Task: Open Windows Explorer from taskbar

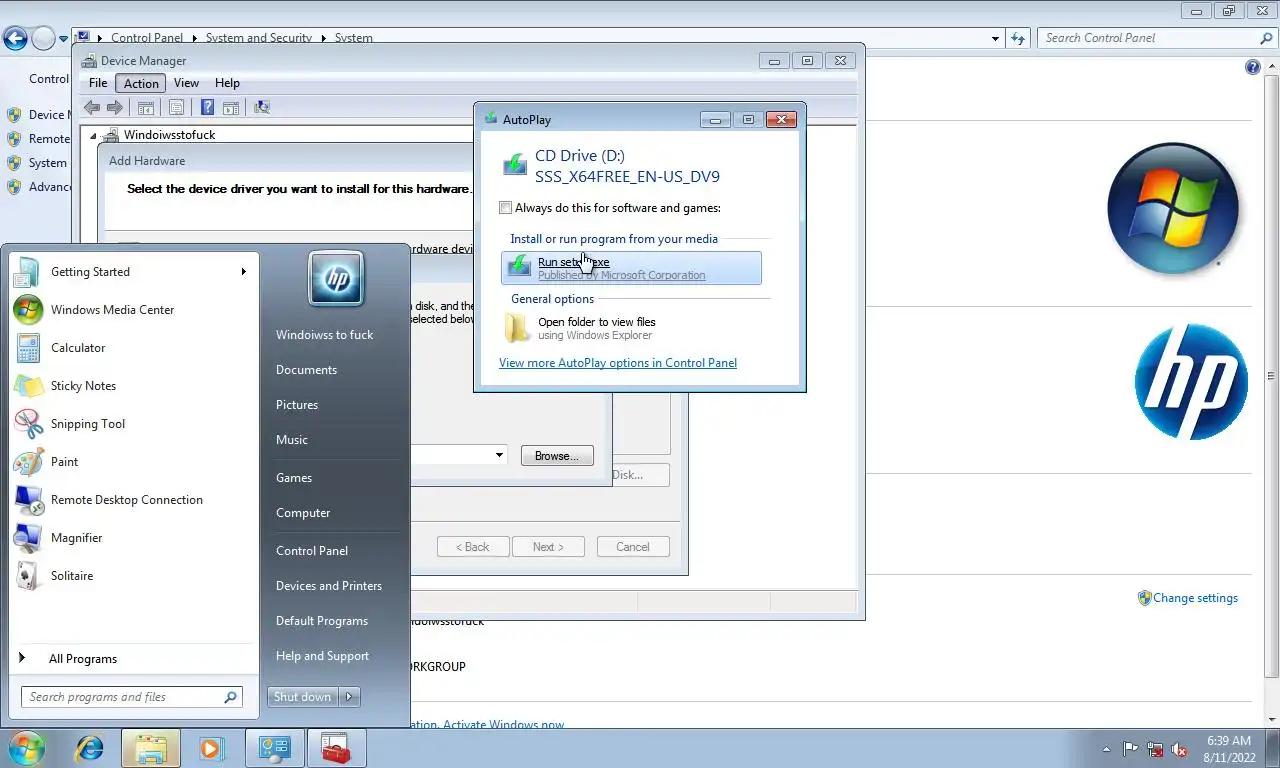Action: click(x=151, y=748)
